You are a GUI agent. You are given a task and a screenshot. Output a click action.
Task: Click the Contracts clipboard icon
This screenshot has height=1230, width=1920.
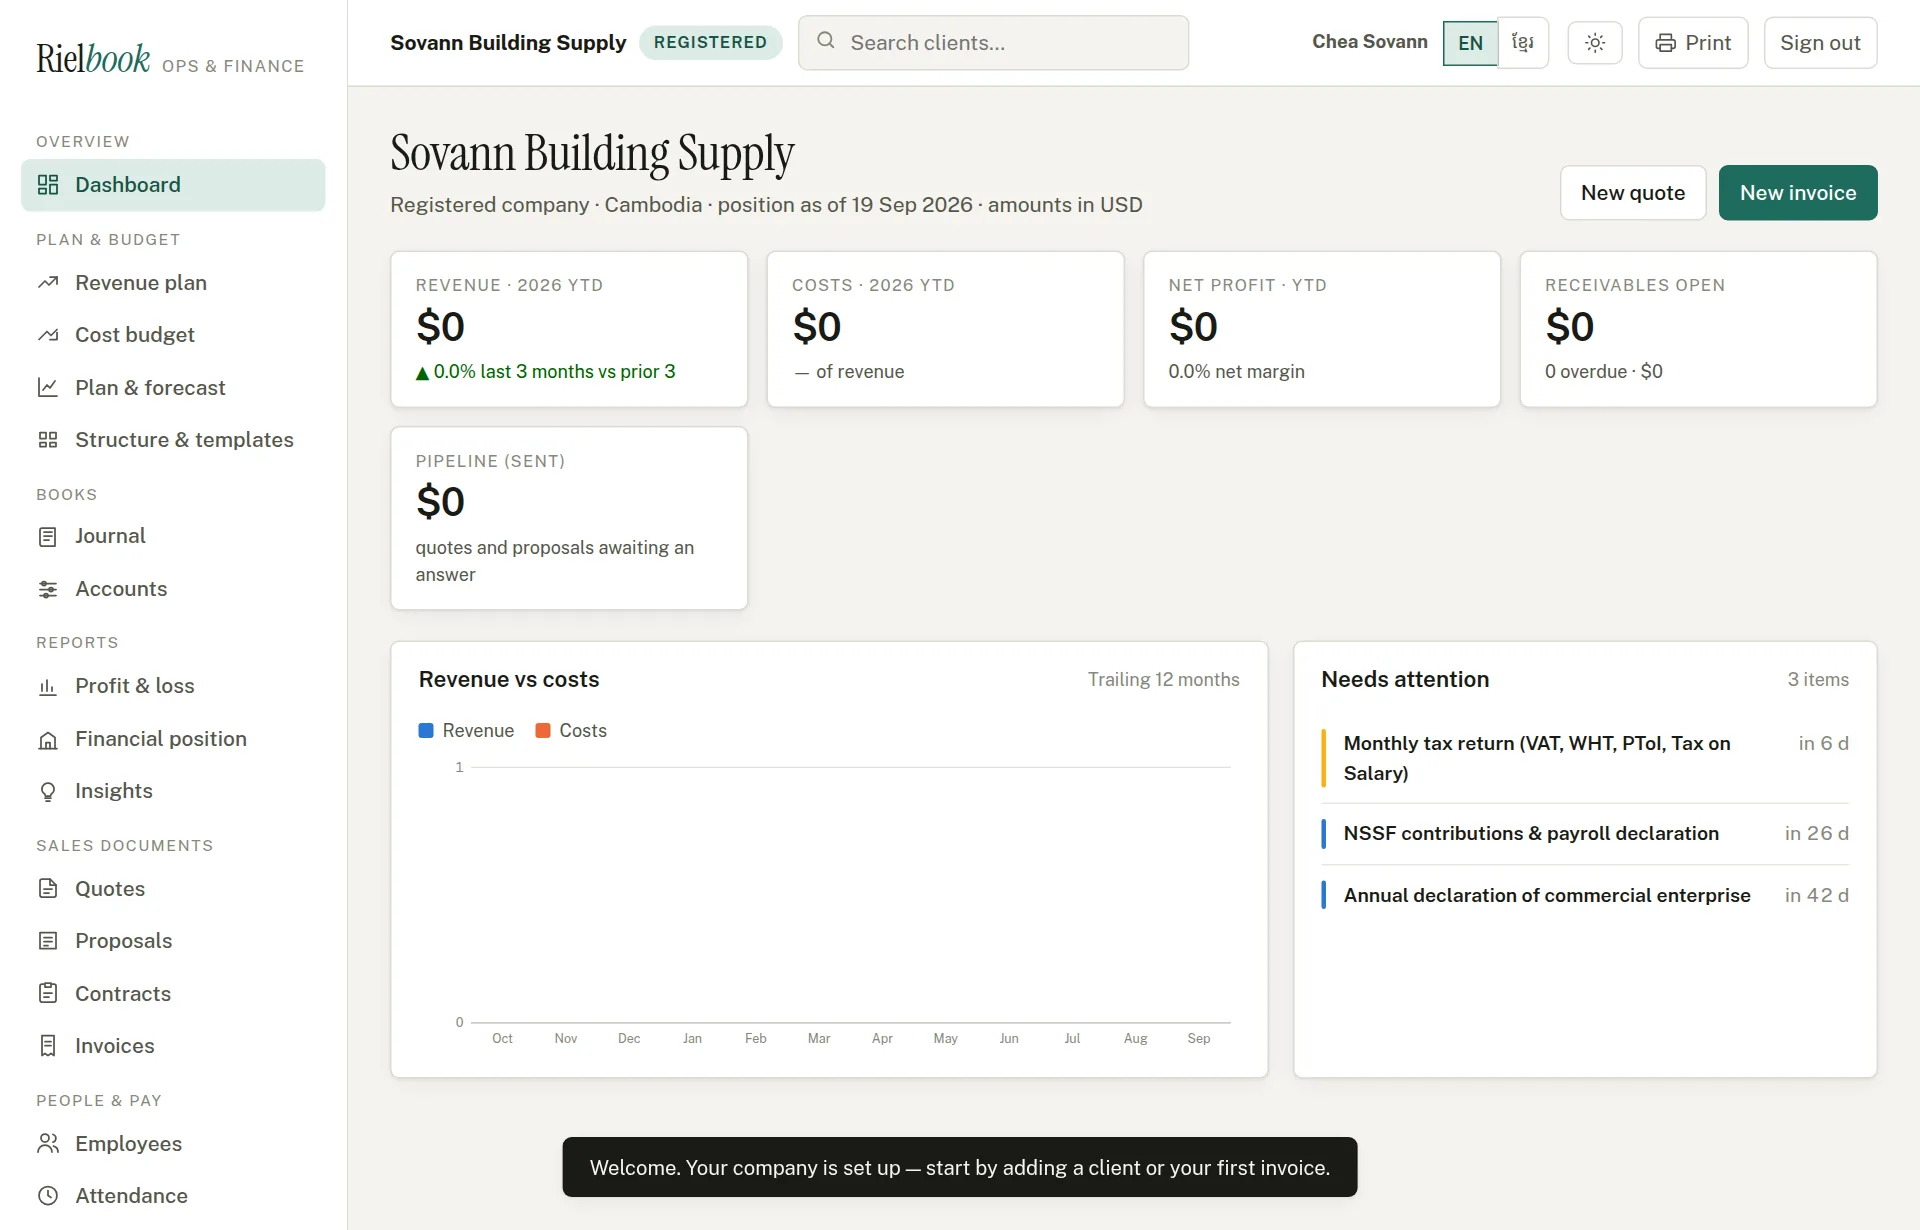pyautogui.click(x=48, y=994)
